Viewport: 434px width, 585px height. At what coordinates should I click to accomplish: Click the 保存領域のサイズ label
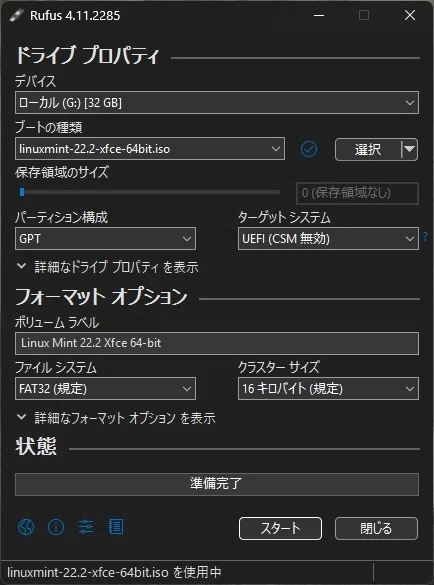pos(62,172)
